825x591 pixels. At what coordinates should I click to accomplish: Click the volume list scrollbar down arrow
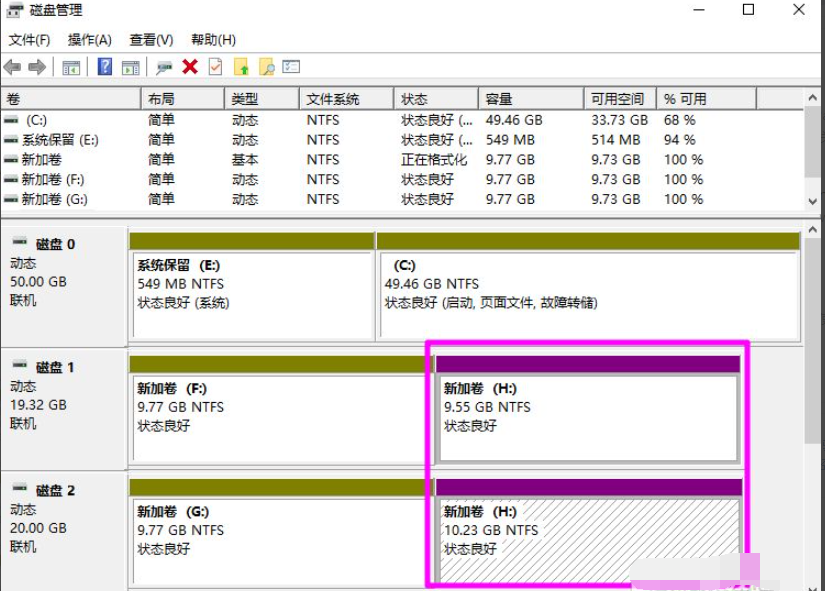click(812, 200)
